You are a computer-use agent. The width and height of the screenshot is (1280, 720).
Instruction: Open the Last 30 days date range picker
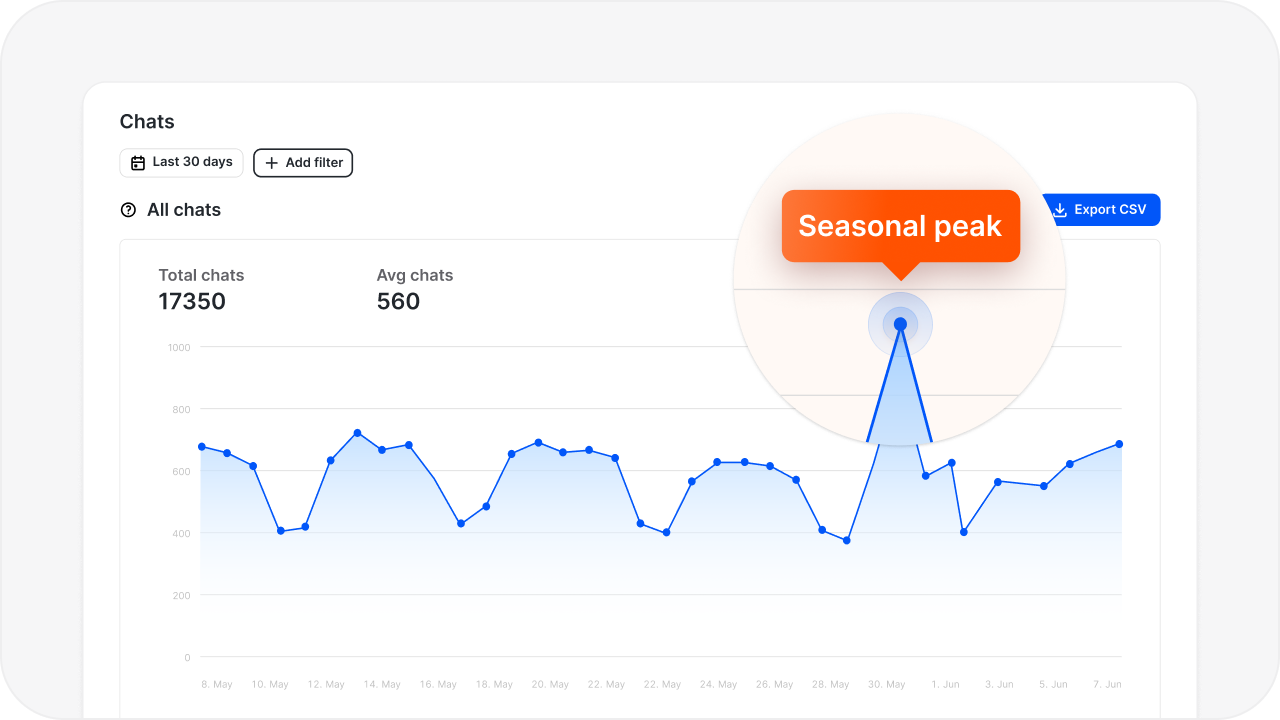[x=181, y=162]
